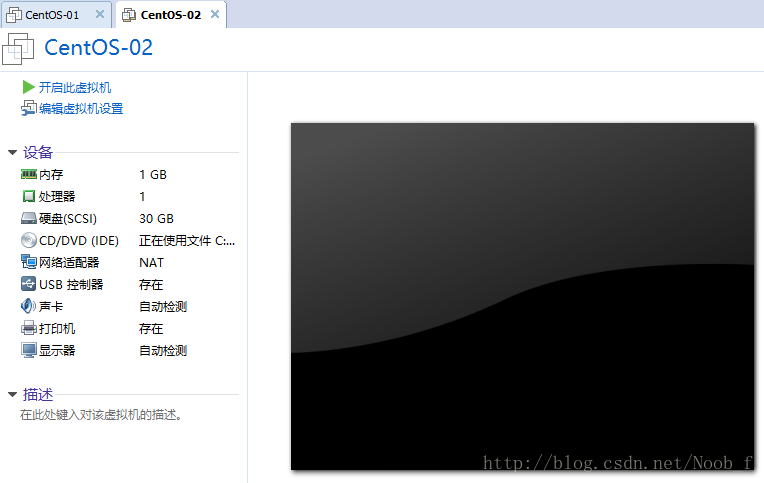Select the 内存 memory device label
This screenshot has width=764, height=483.
51,174
